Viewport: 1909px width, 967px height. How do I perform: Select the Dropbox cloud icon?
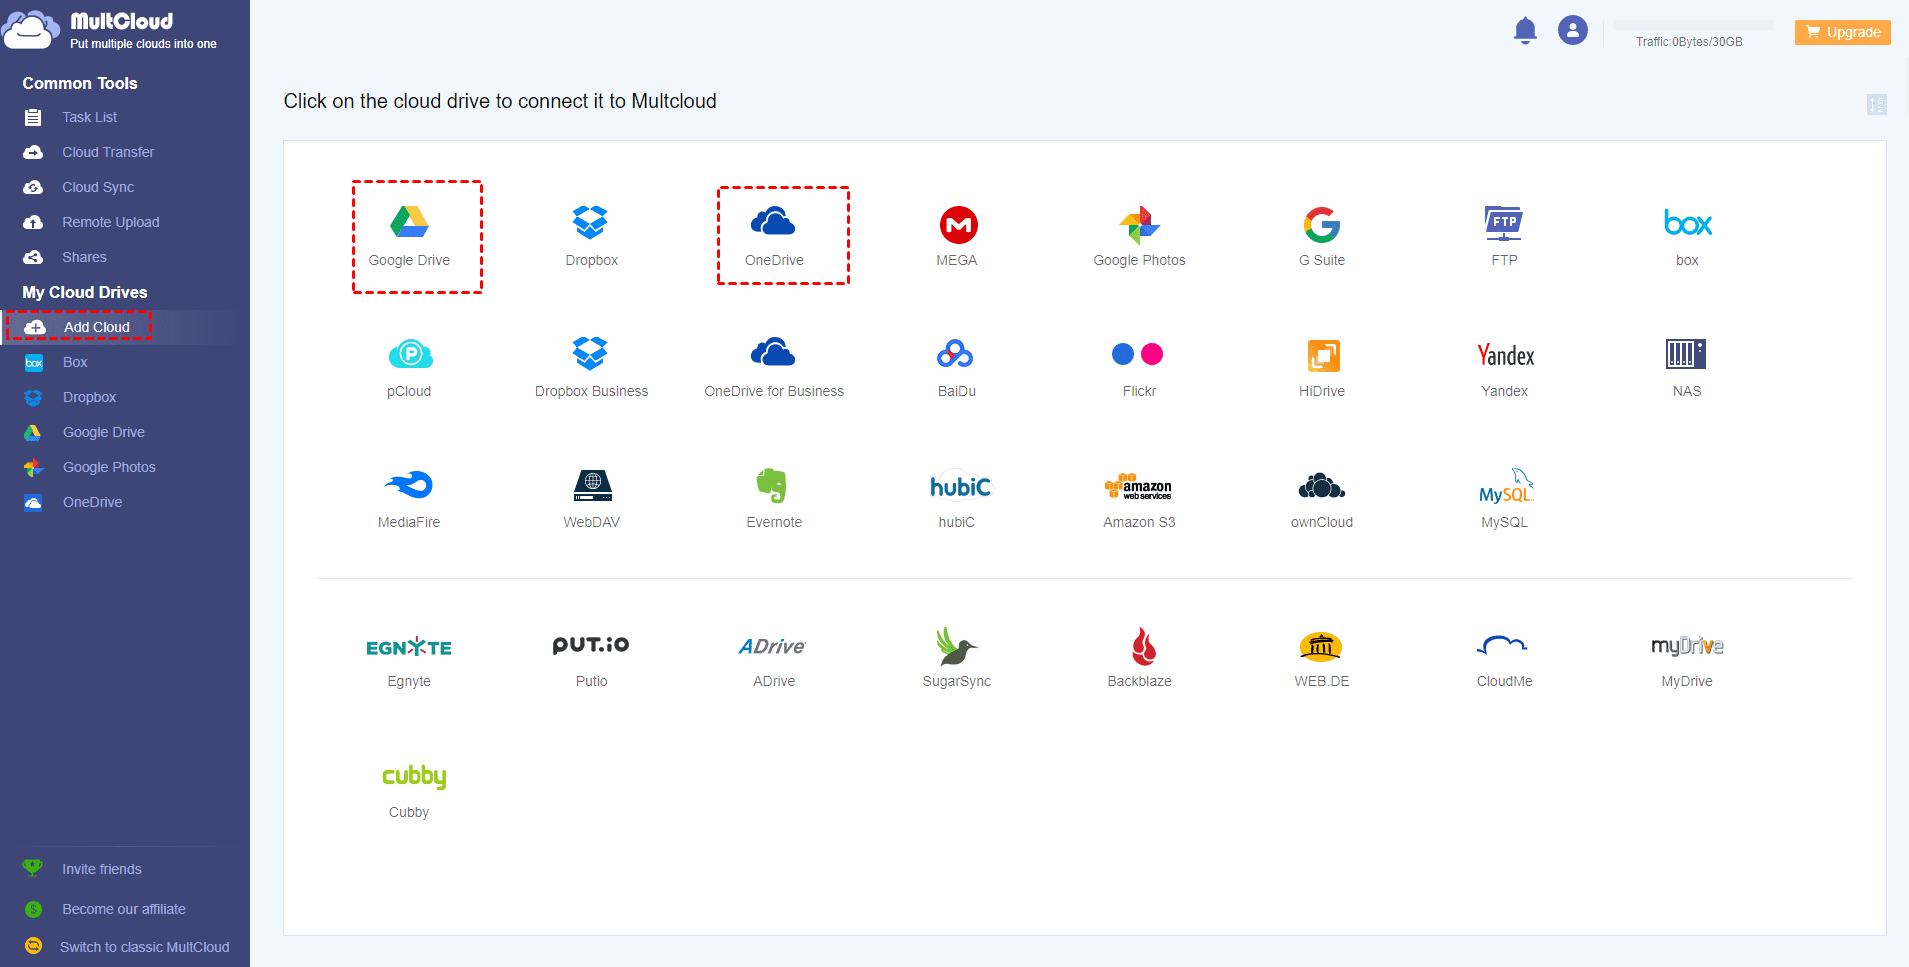(590, 235)
